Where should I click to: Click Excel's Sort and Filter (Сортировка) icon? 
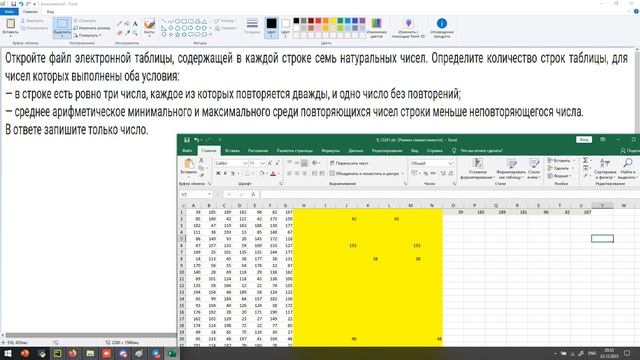pyautogui.click(x=605, y=163)
